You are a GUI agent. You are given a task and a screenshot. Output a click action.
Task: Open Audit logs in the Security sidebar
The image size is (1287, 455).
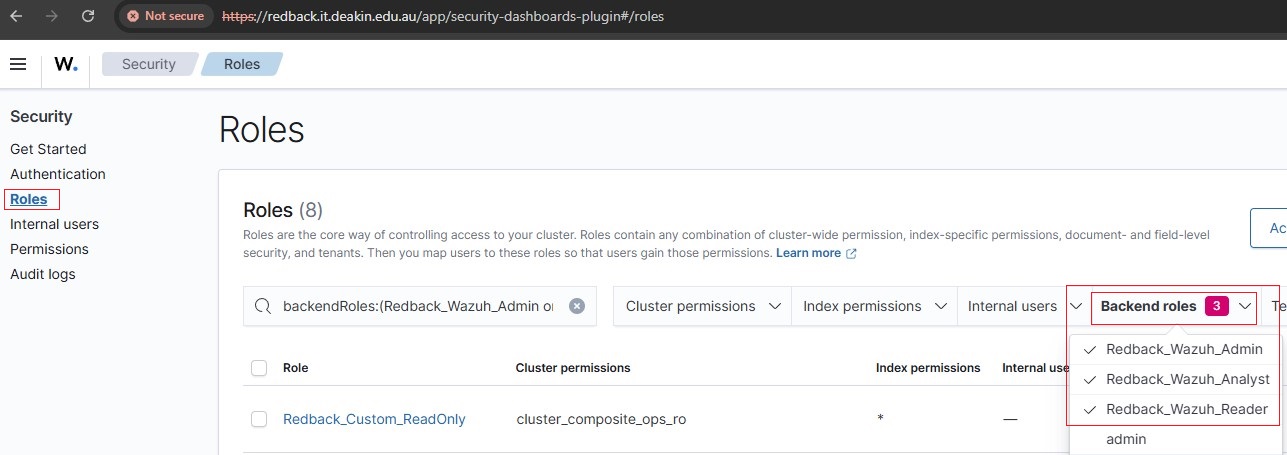coord(43,274)
